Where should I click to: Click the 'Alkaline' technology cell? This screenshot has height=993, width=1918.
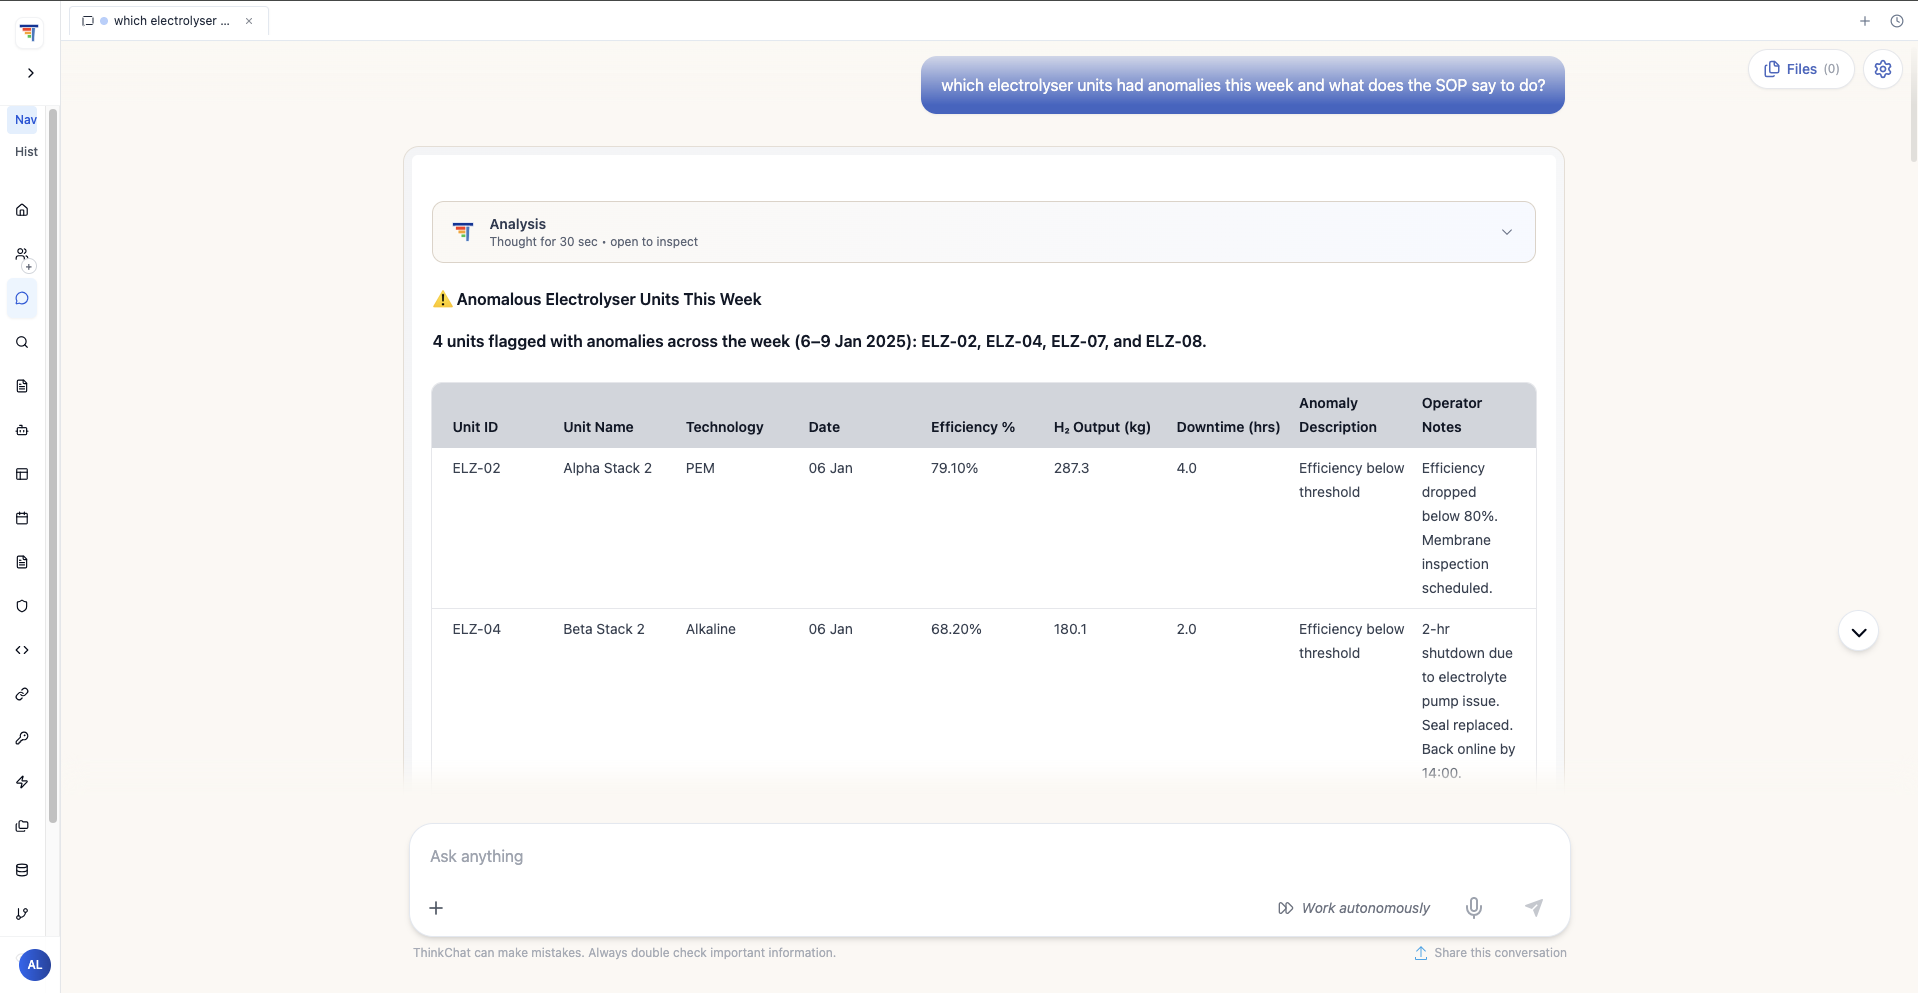[711, 629]
